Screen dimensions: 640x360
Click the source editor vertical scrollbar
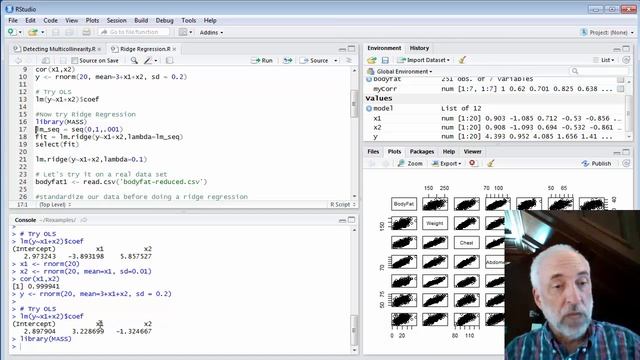[x=354, y=133]
